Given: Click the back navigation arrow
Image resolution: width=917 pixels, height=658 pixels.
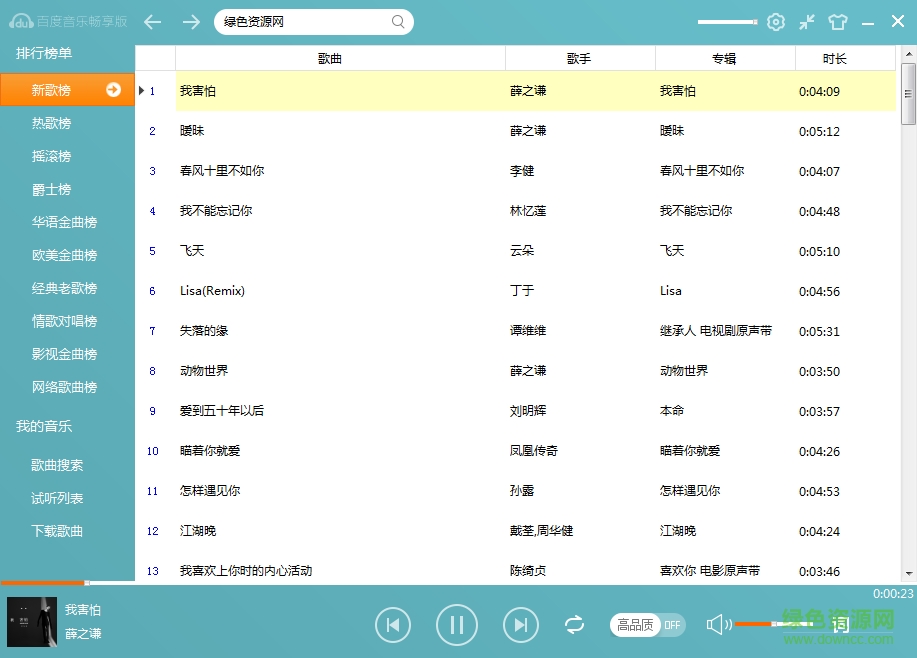Looking at the screenshot, I should point(152,21).
